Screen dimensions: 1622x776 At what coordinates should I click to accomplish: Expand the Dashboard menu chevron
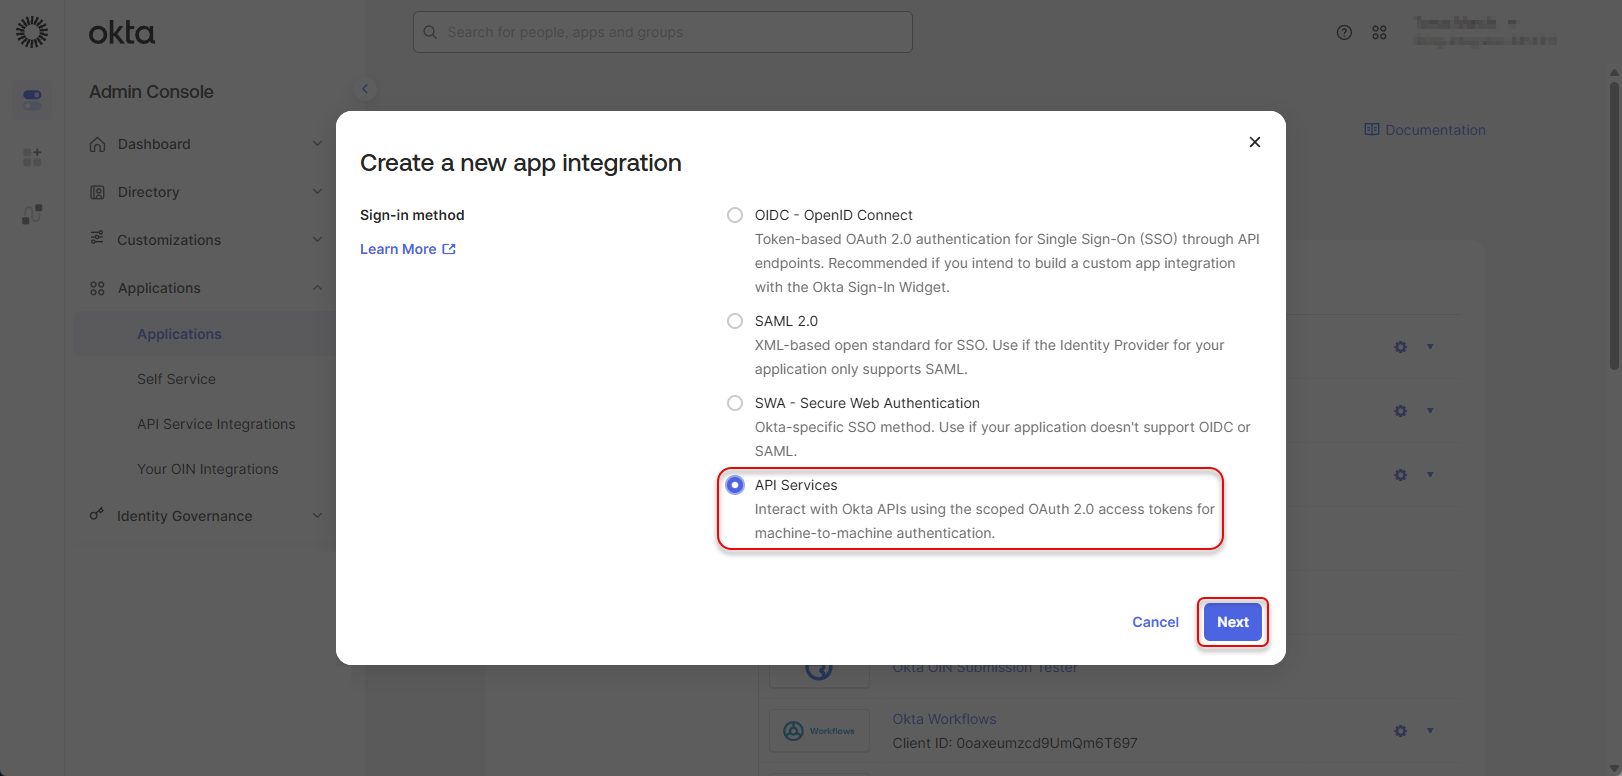point(317,144)
